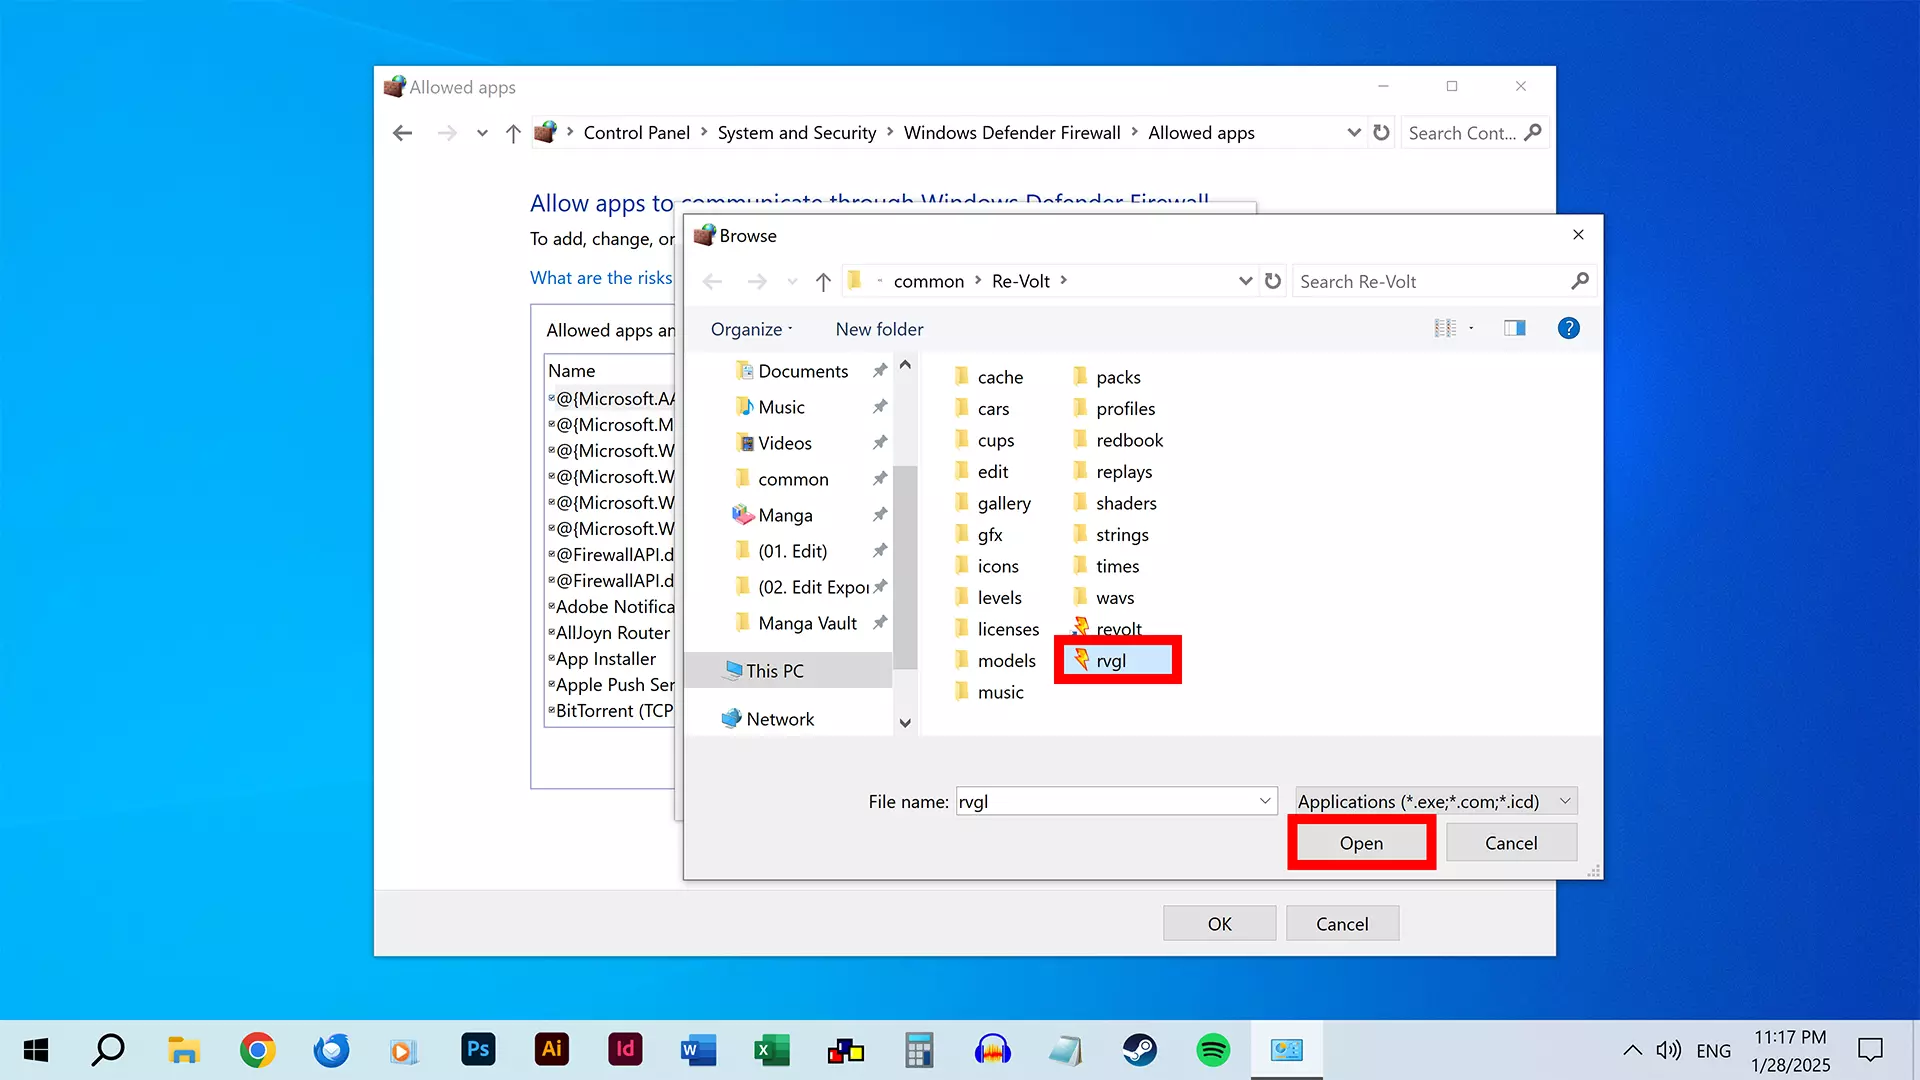Go up one folder level in Browse
Screen dimensions: 1920x1080
[823, 282]
